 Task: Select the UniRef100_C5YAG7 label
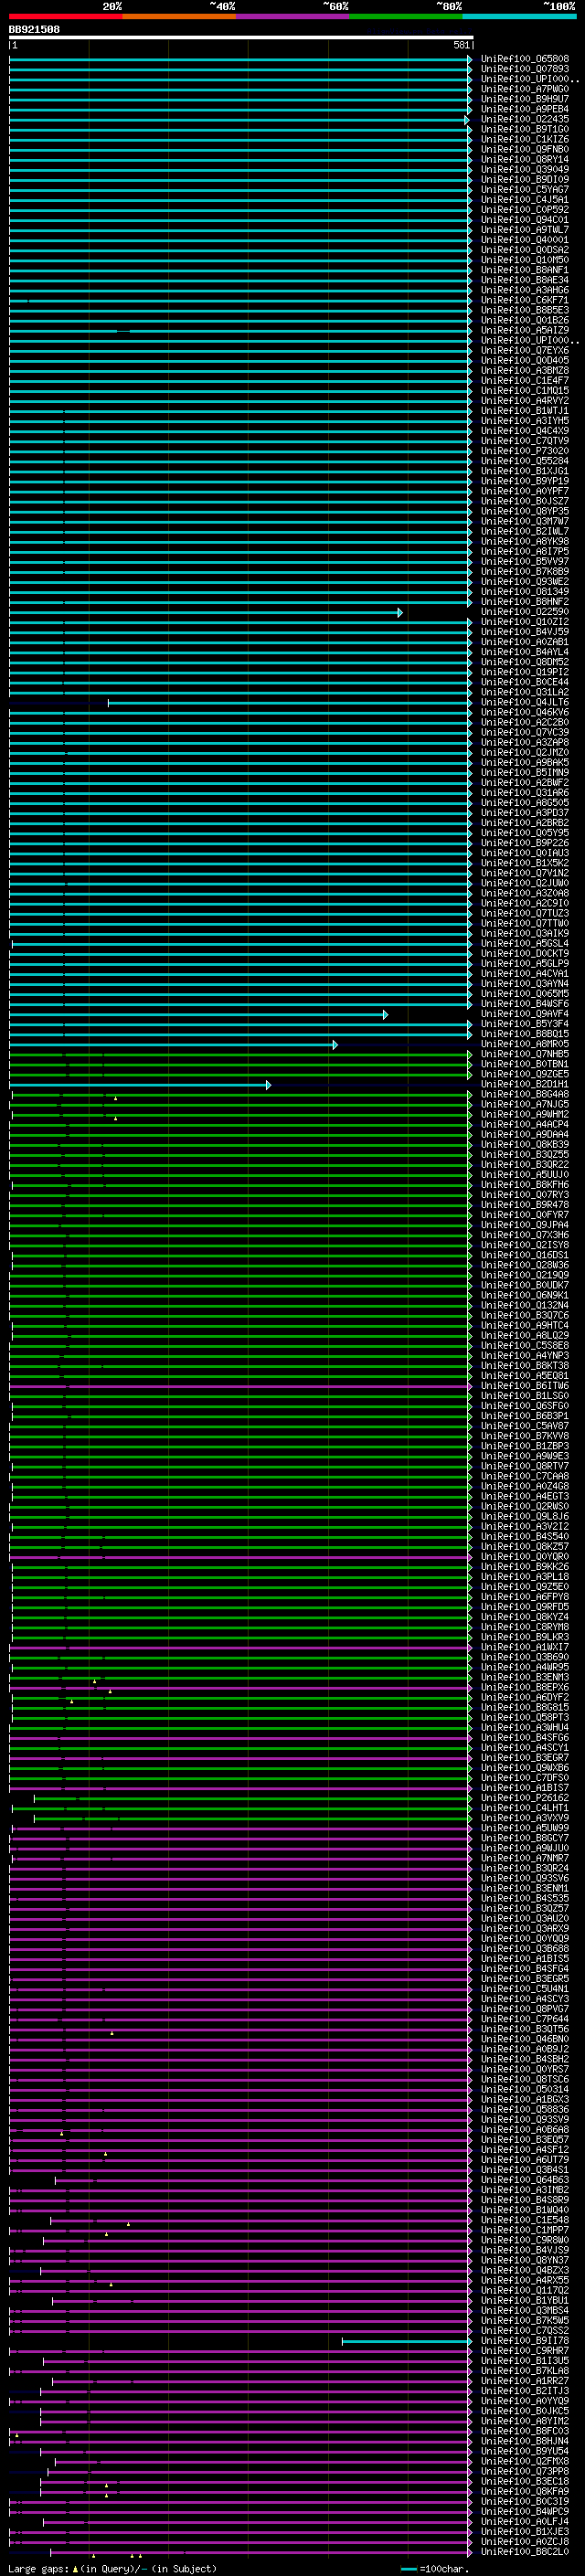click(525, 189)
